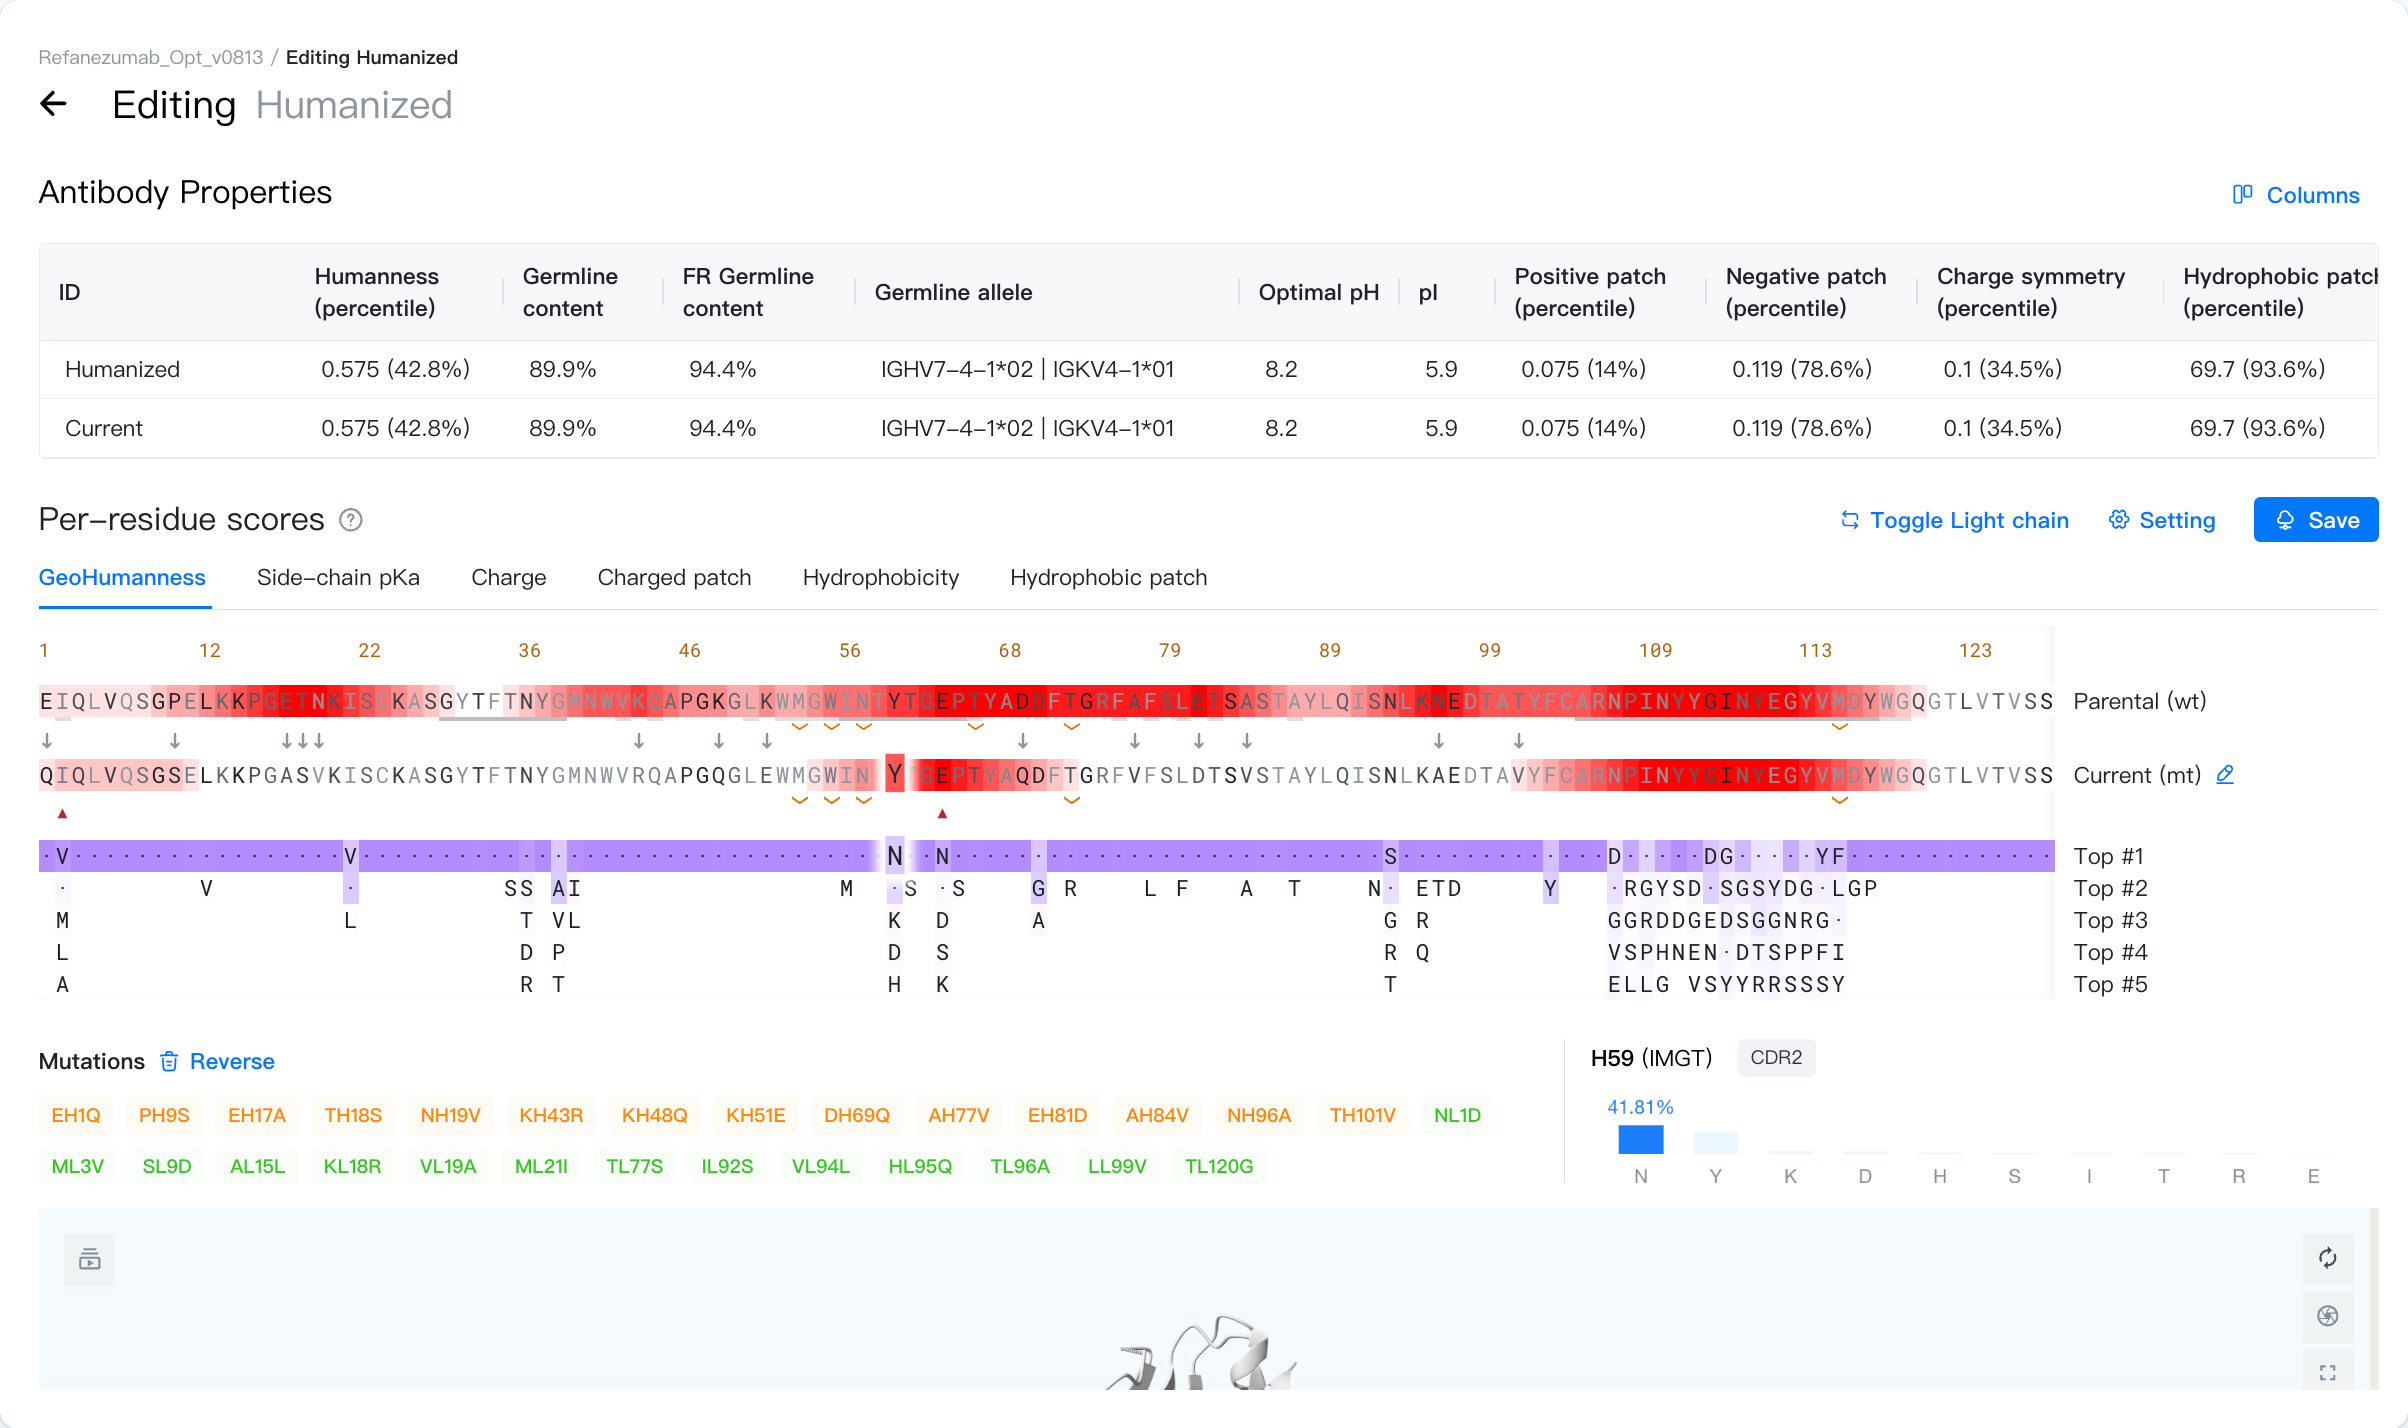
Task: Click the EH1Q mutation tag
Action: point(76,1115)
